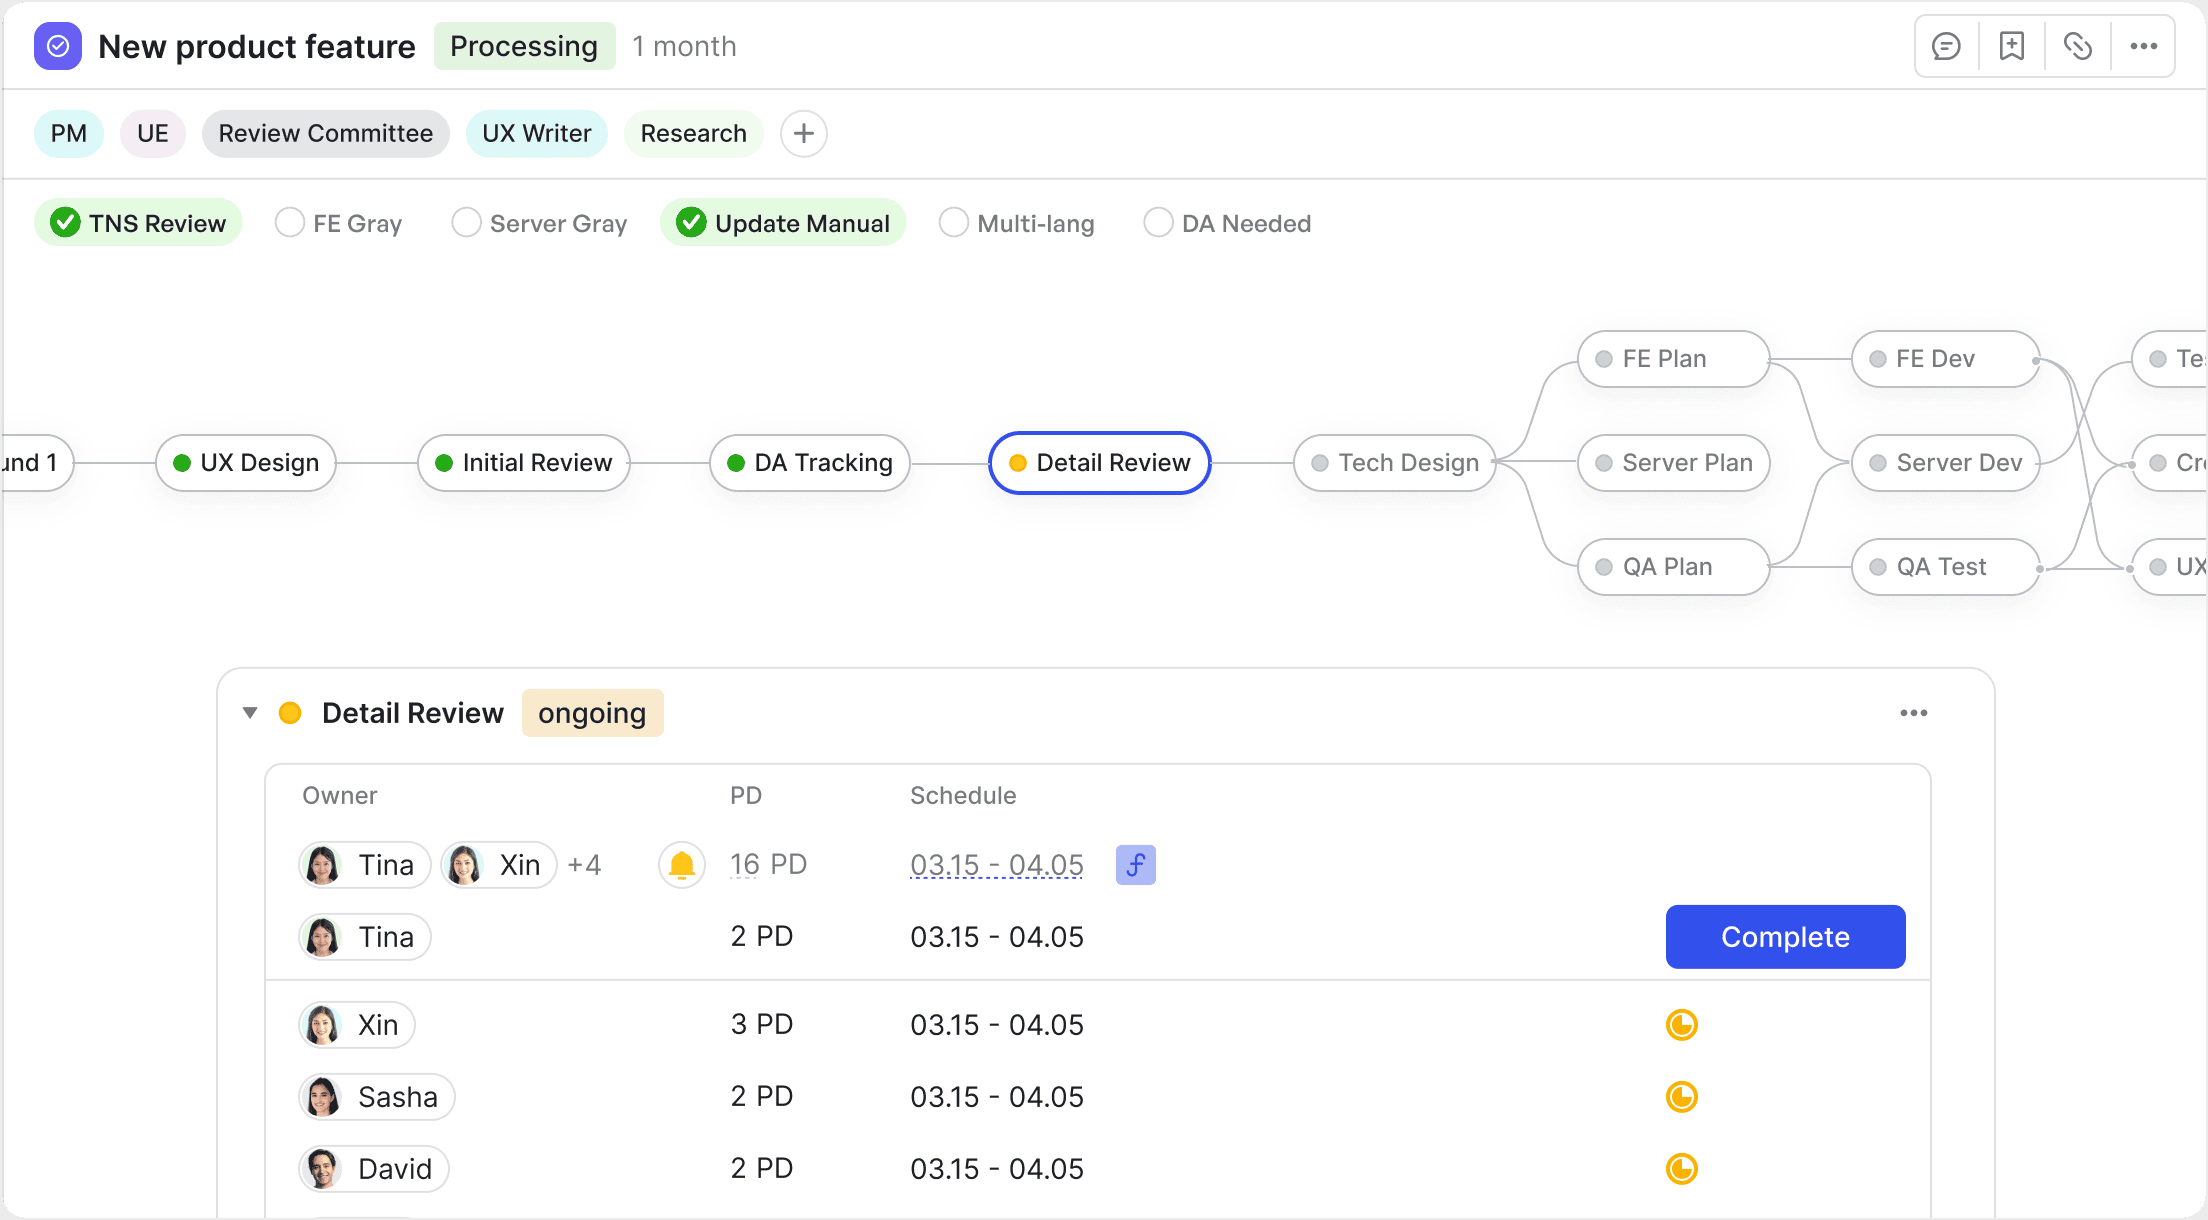Viewport: 2208px width, 1220px height.
Task: Select the Review Committee tag
Action: coord(325,133)
